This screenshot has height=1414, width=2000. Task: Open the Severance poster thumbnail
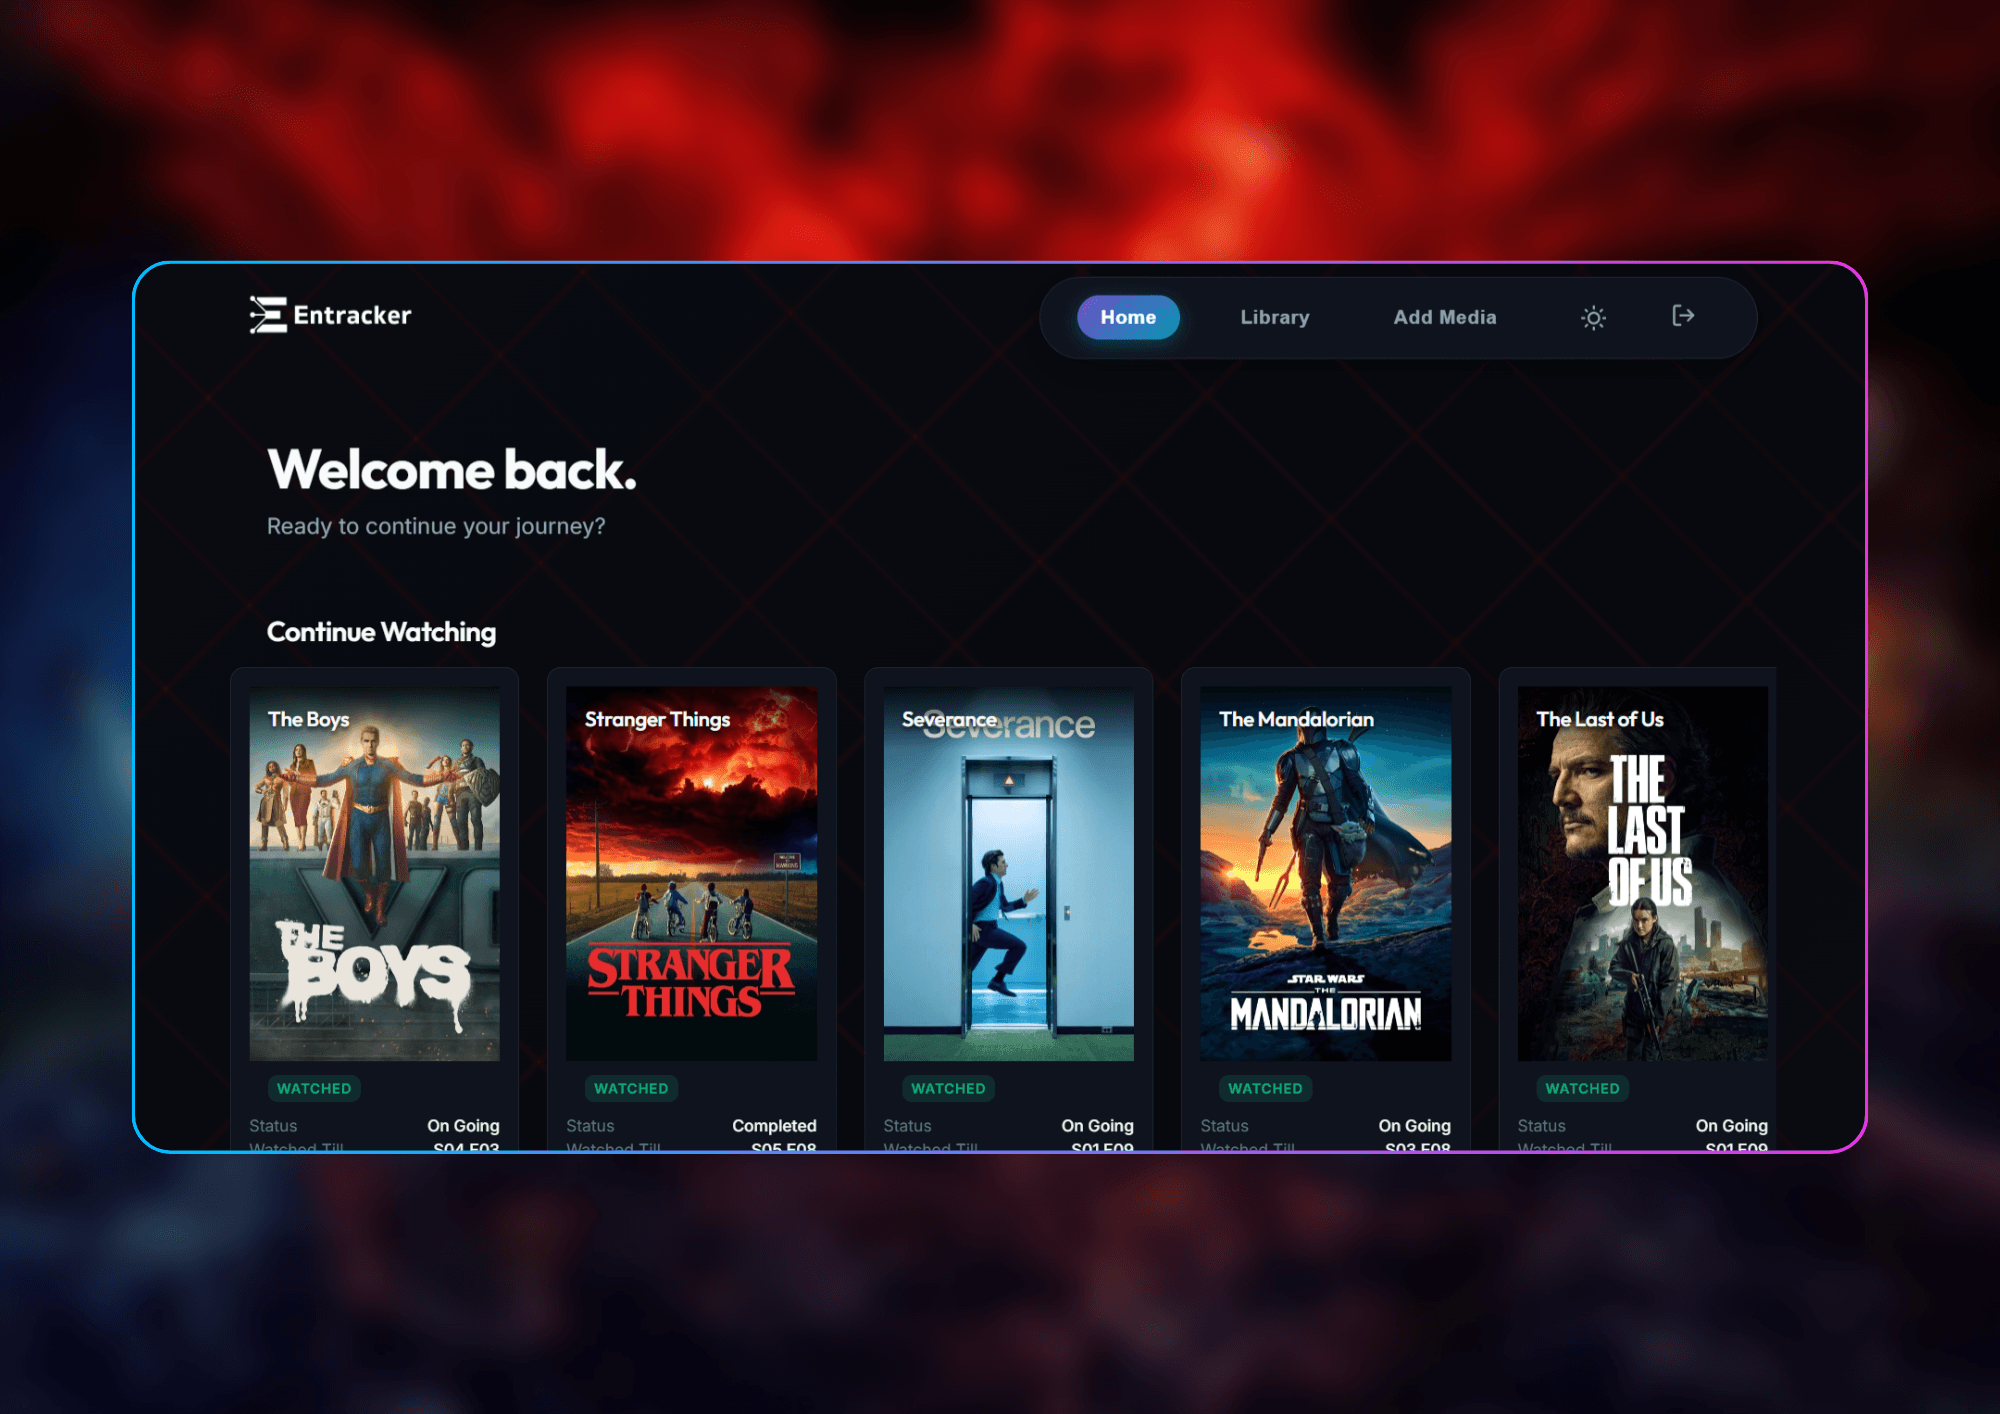[x=1008, y=873]
